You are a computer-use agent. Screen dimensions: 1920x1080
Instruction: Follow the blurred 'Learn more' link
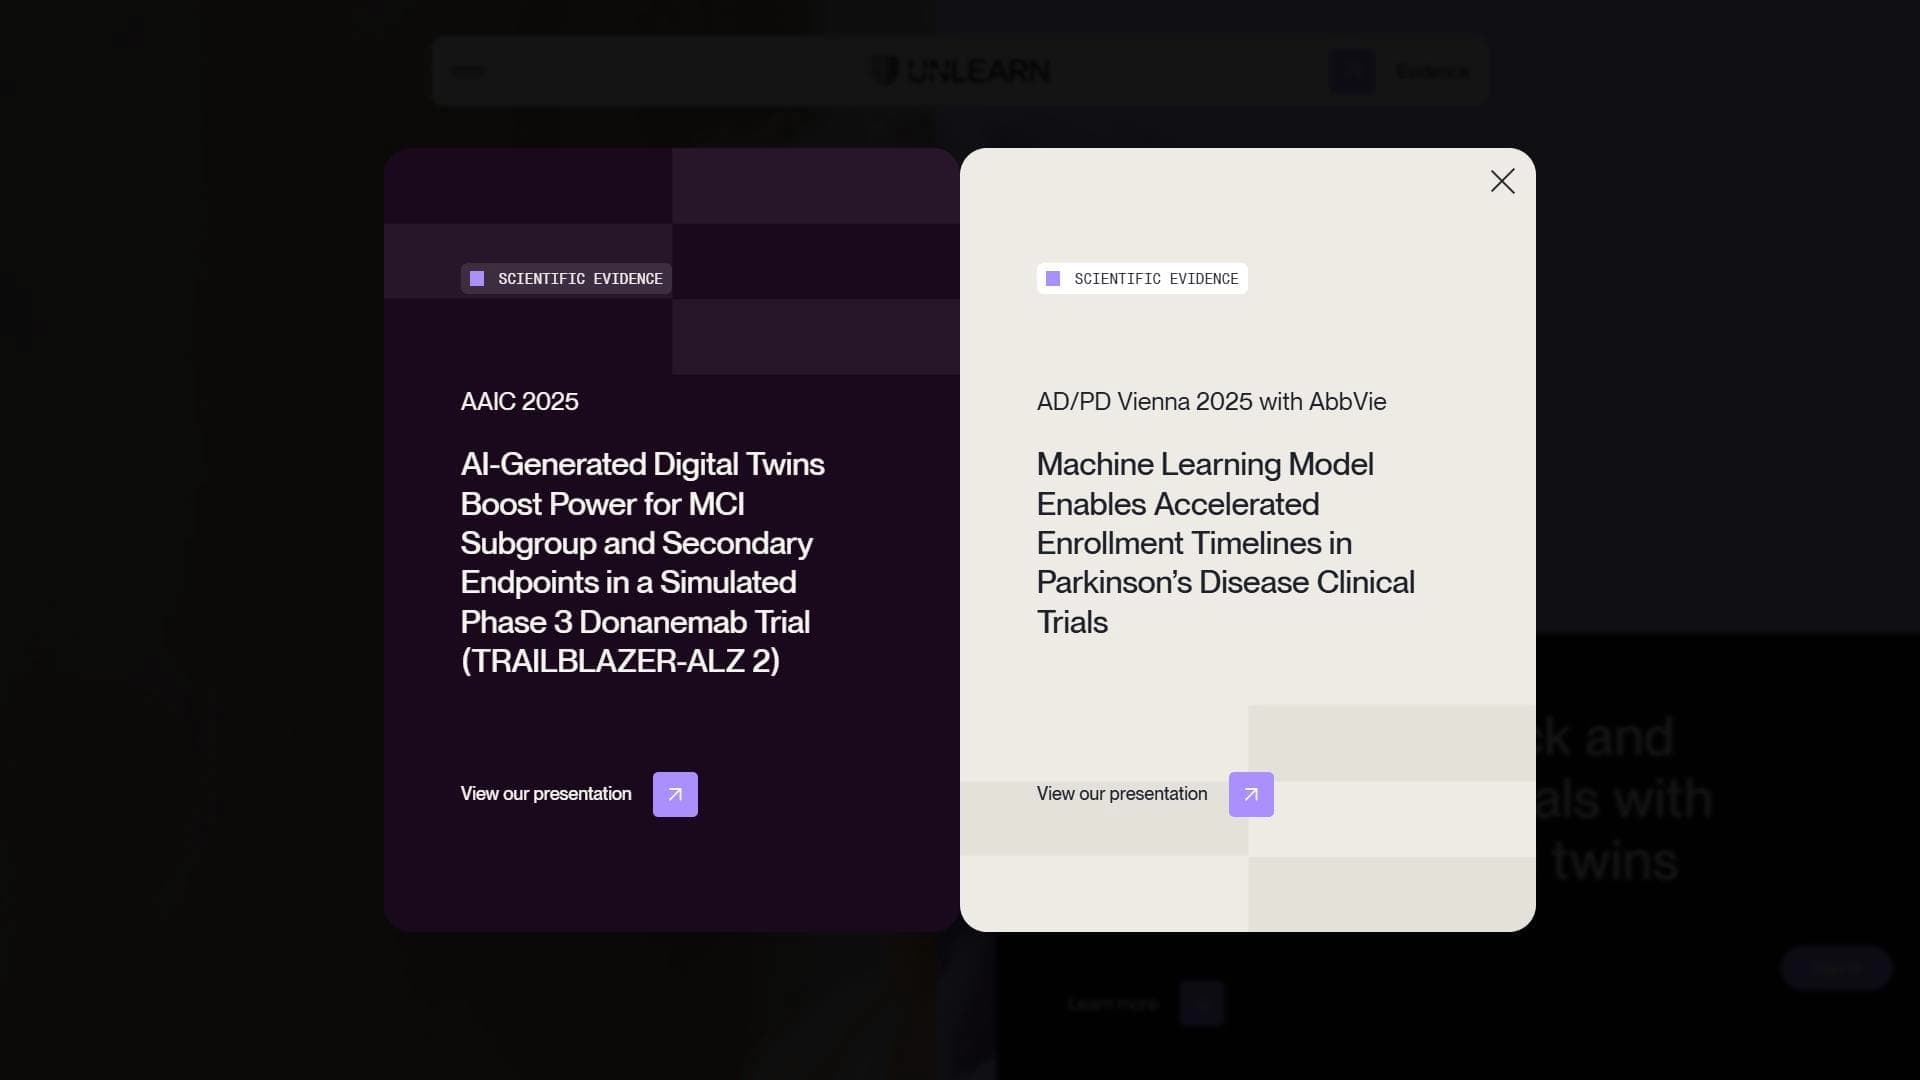tap(1112, 1004)
